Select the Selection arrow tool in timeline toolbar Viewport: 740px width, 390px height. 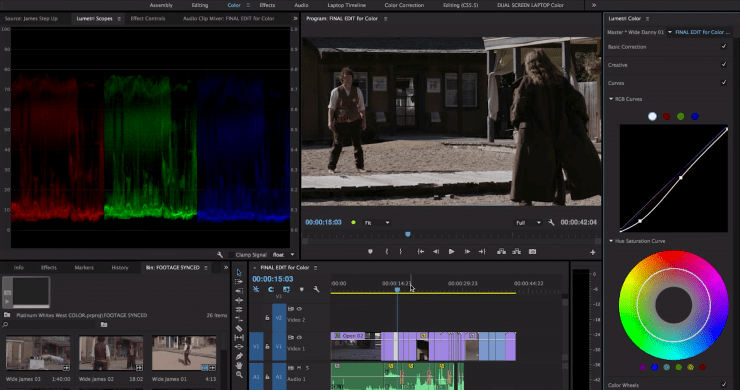239,272
